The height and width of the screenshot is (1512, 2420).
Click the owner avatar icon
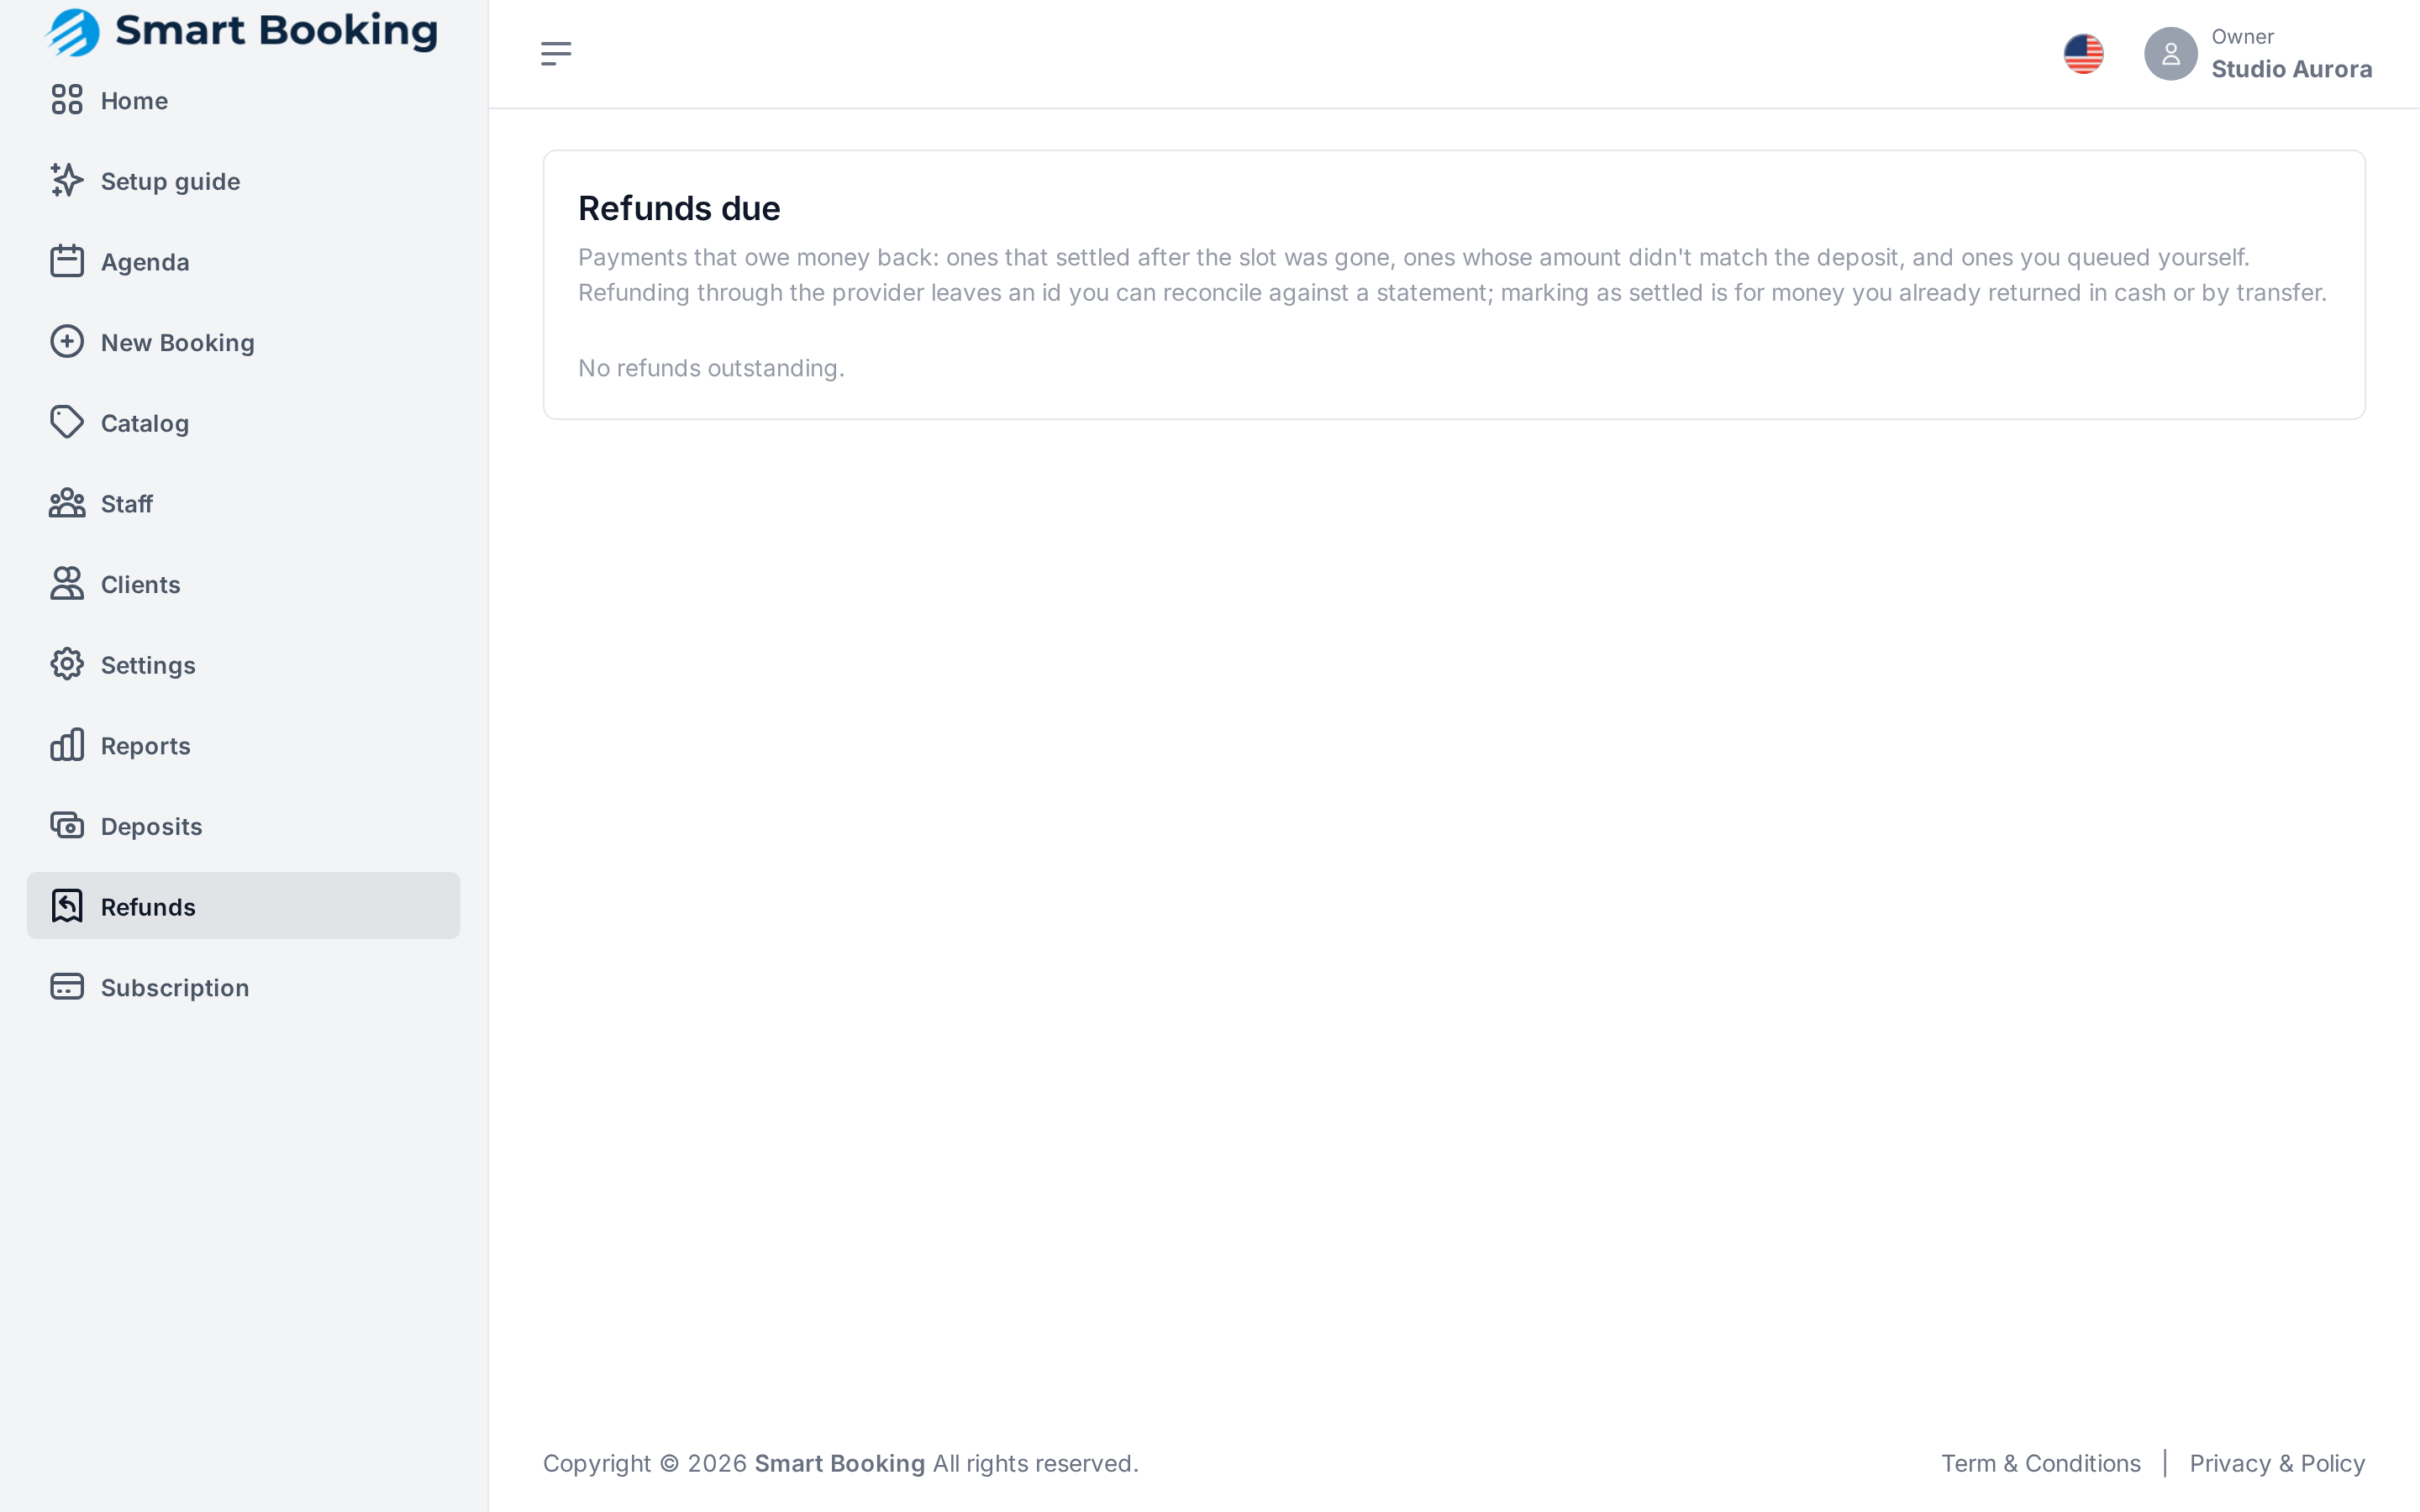click(x=2171, y=54)
